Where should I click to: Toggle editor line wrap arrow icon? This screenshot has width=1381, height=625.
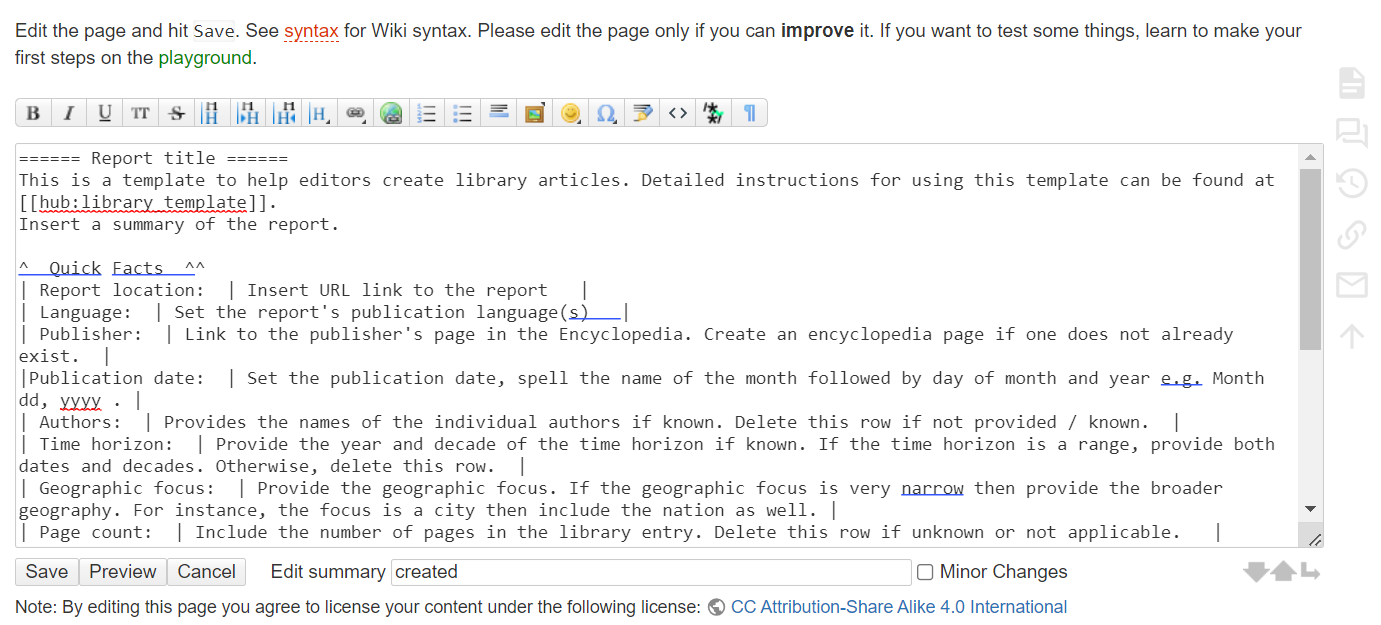click(x=1310, y=572)
